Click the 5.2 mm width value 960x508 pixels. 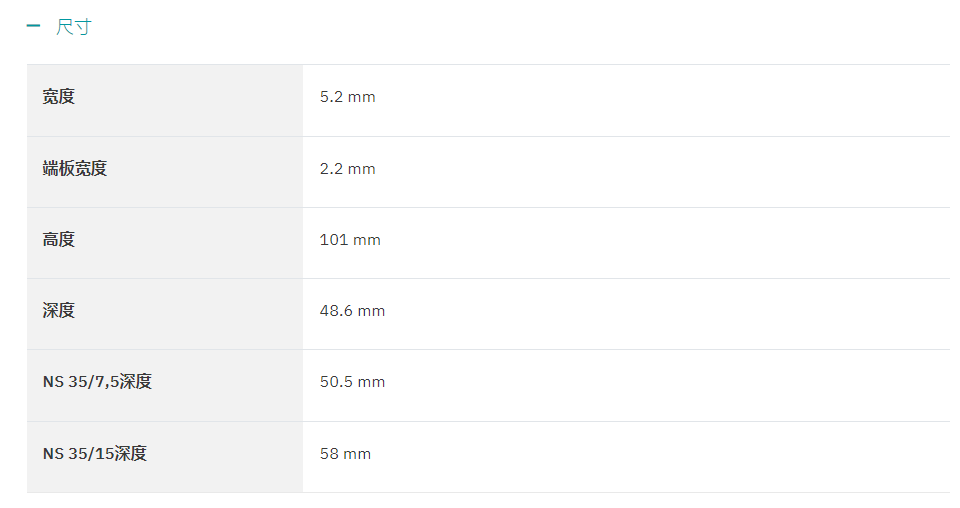click(x=347, y=97)
